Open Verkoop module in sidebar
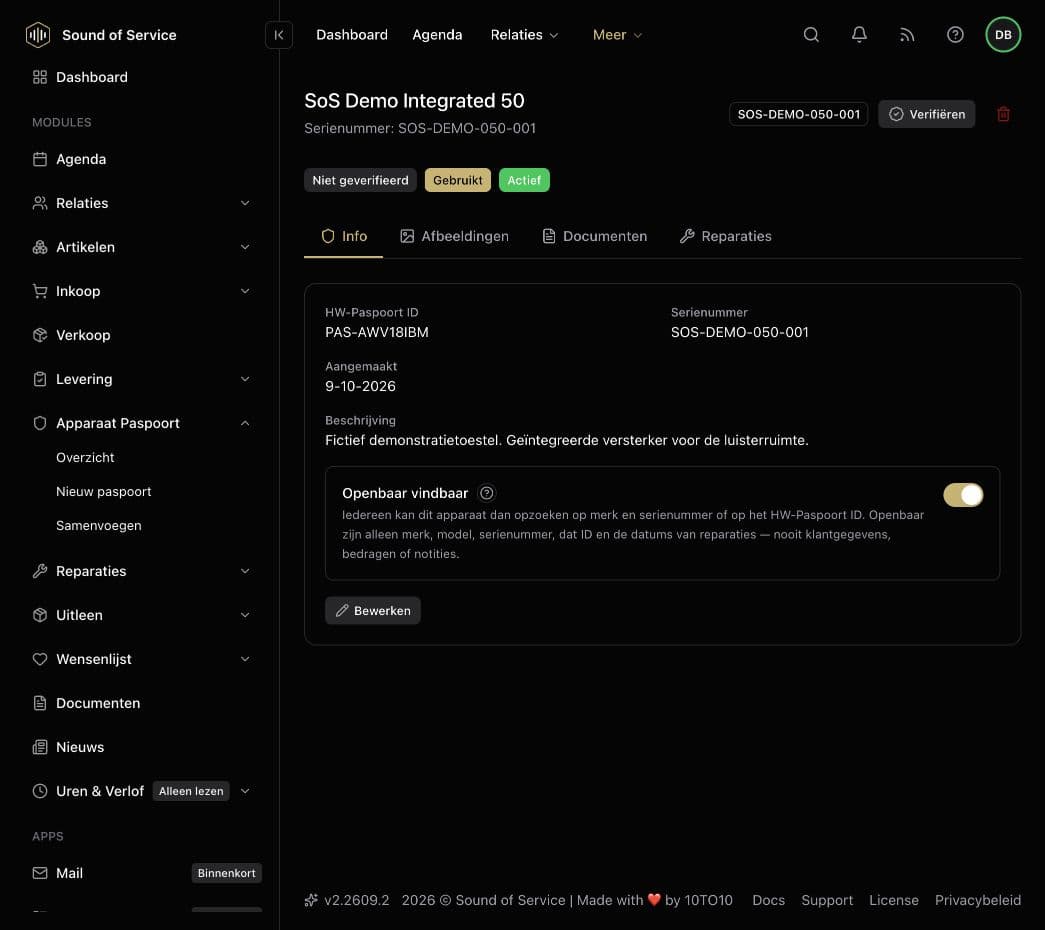Viewport: 1045px width, 930px height. pyautogui.click(x=141, y=335)
